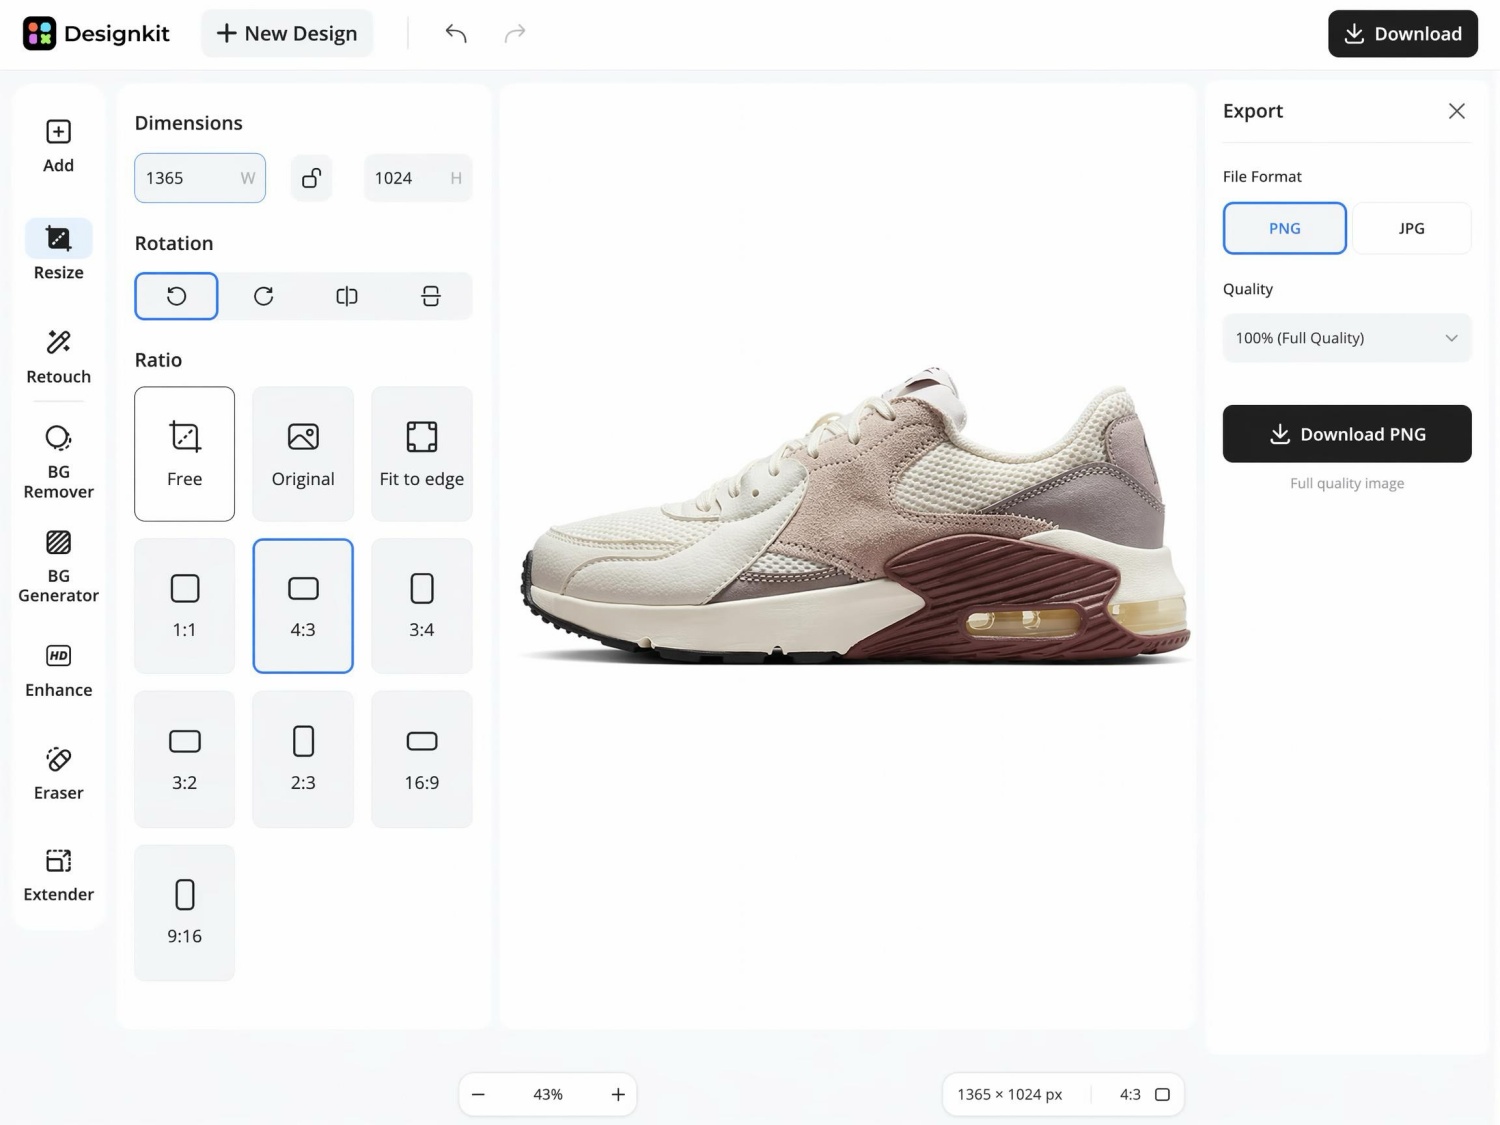Select the Retouch tool in sidebar
This screenshot has height=1125, width=1500.
[x=58, y=356]
